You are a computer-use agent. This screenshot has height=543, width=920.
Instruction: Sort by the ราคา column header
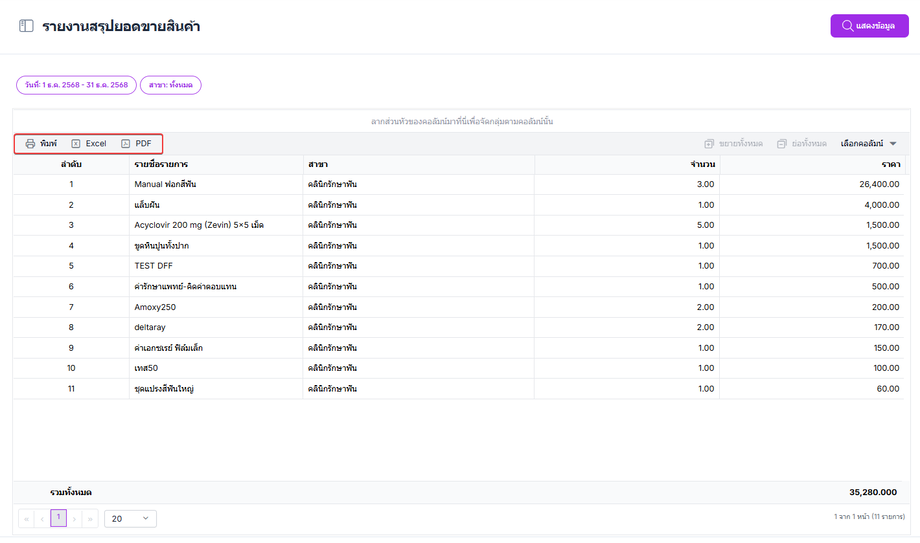click(x=812, y=164)
